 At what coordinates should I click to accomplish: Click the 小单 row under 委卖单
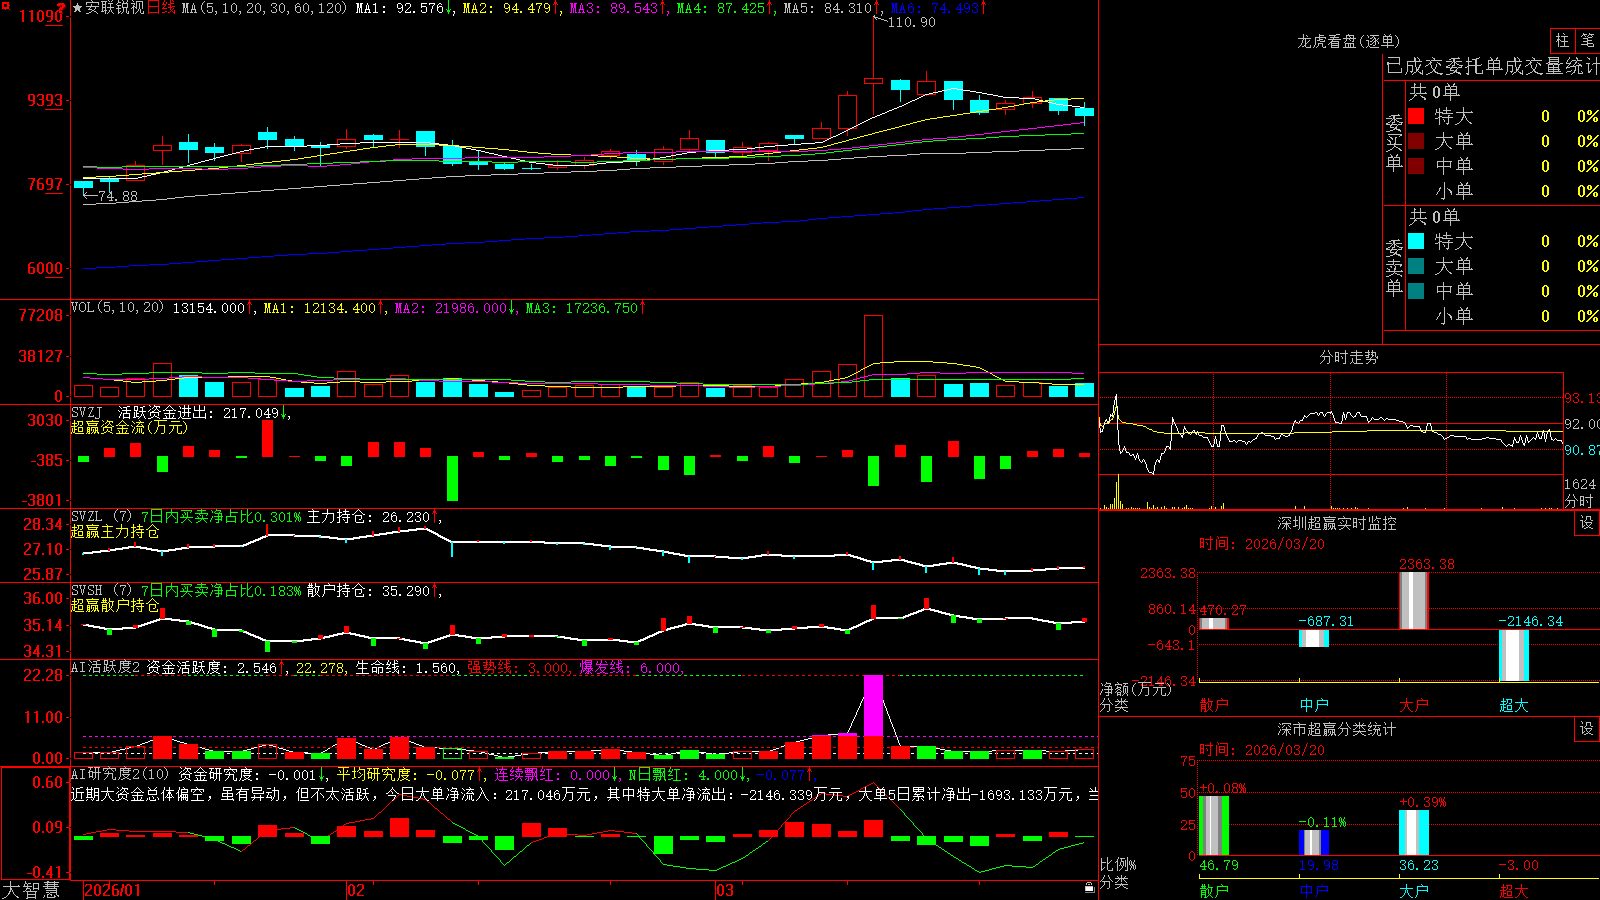[1503, 316]
